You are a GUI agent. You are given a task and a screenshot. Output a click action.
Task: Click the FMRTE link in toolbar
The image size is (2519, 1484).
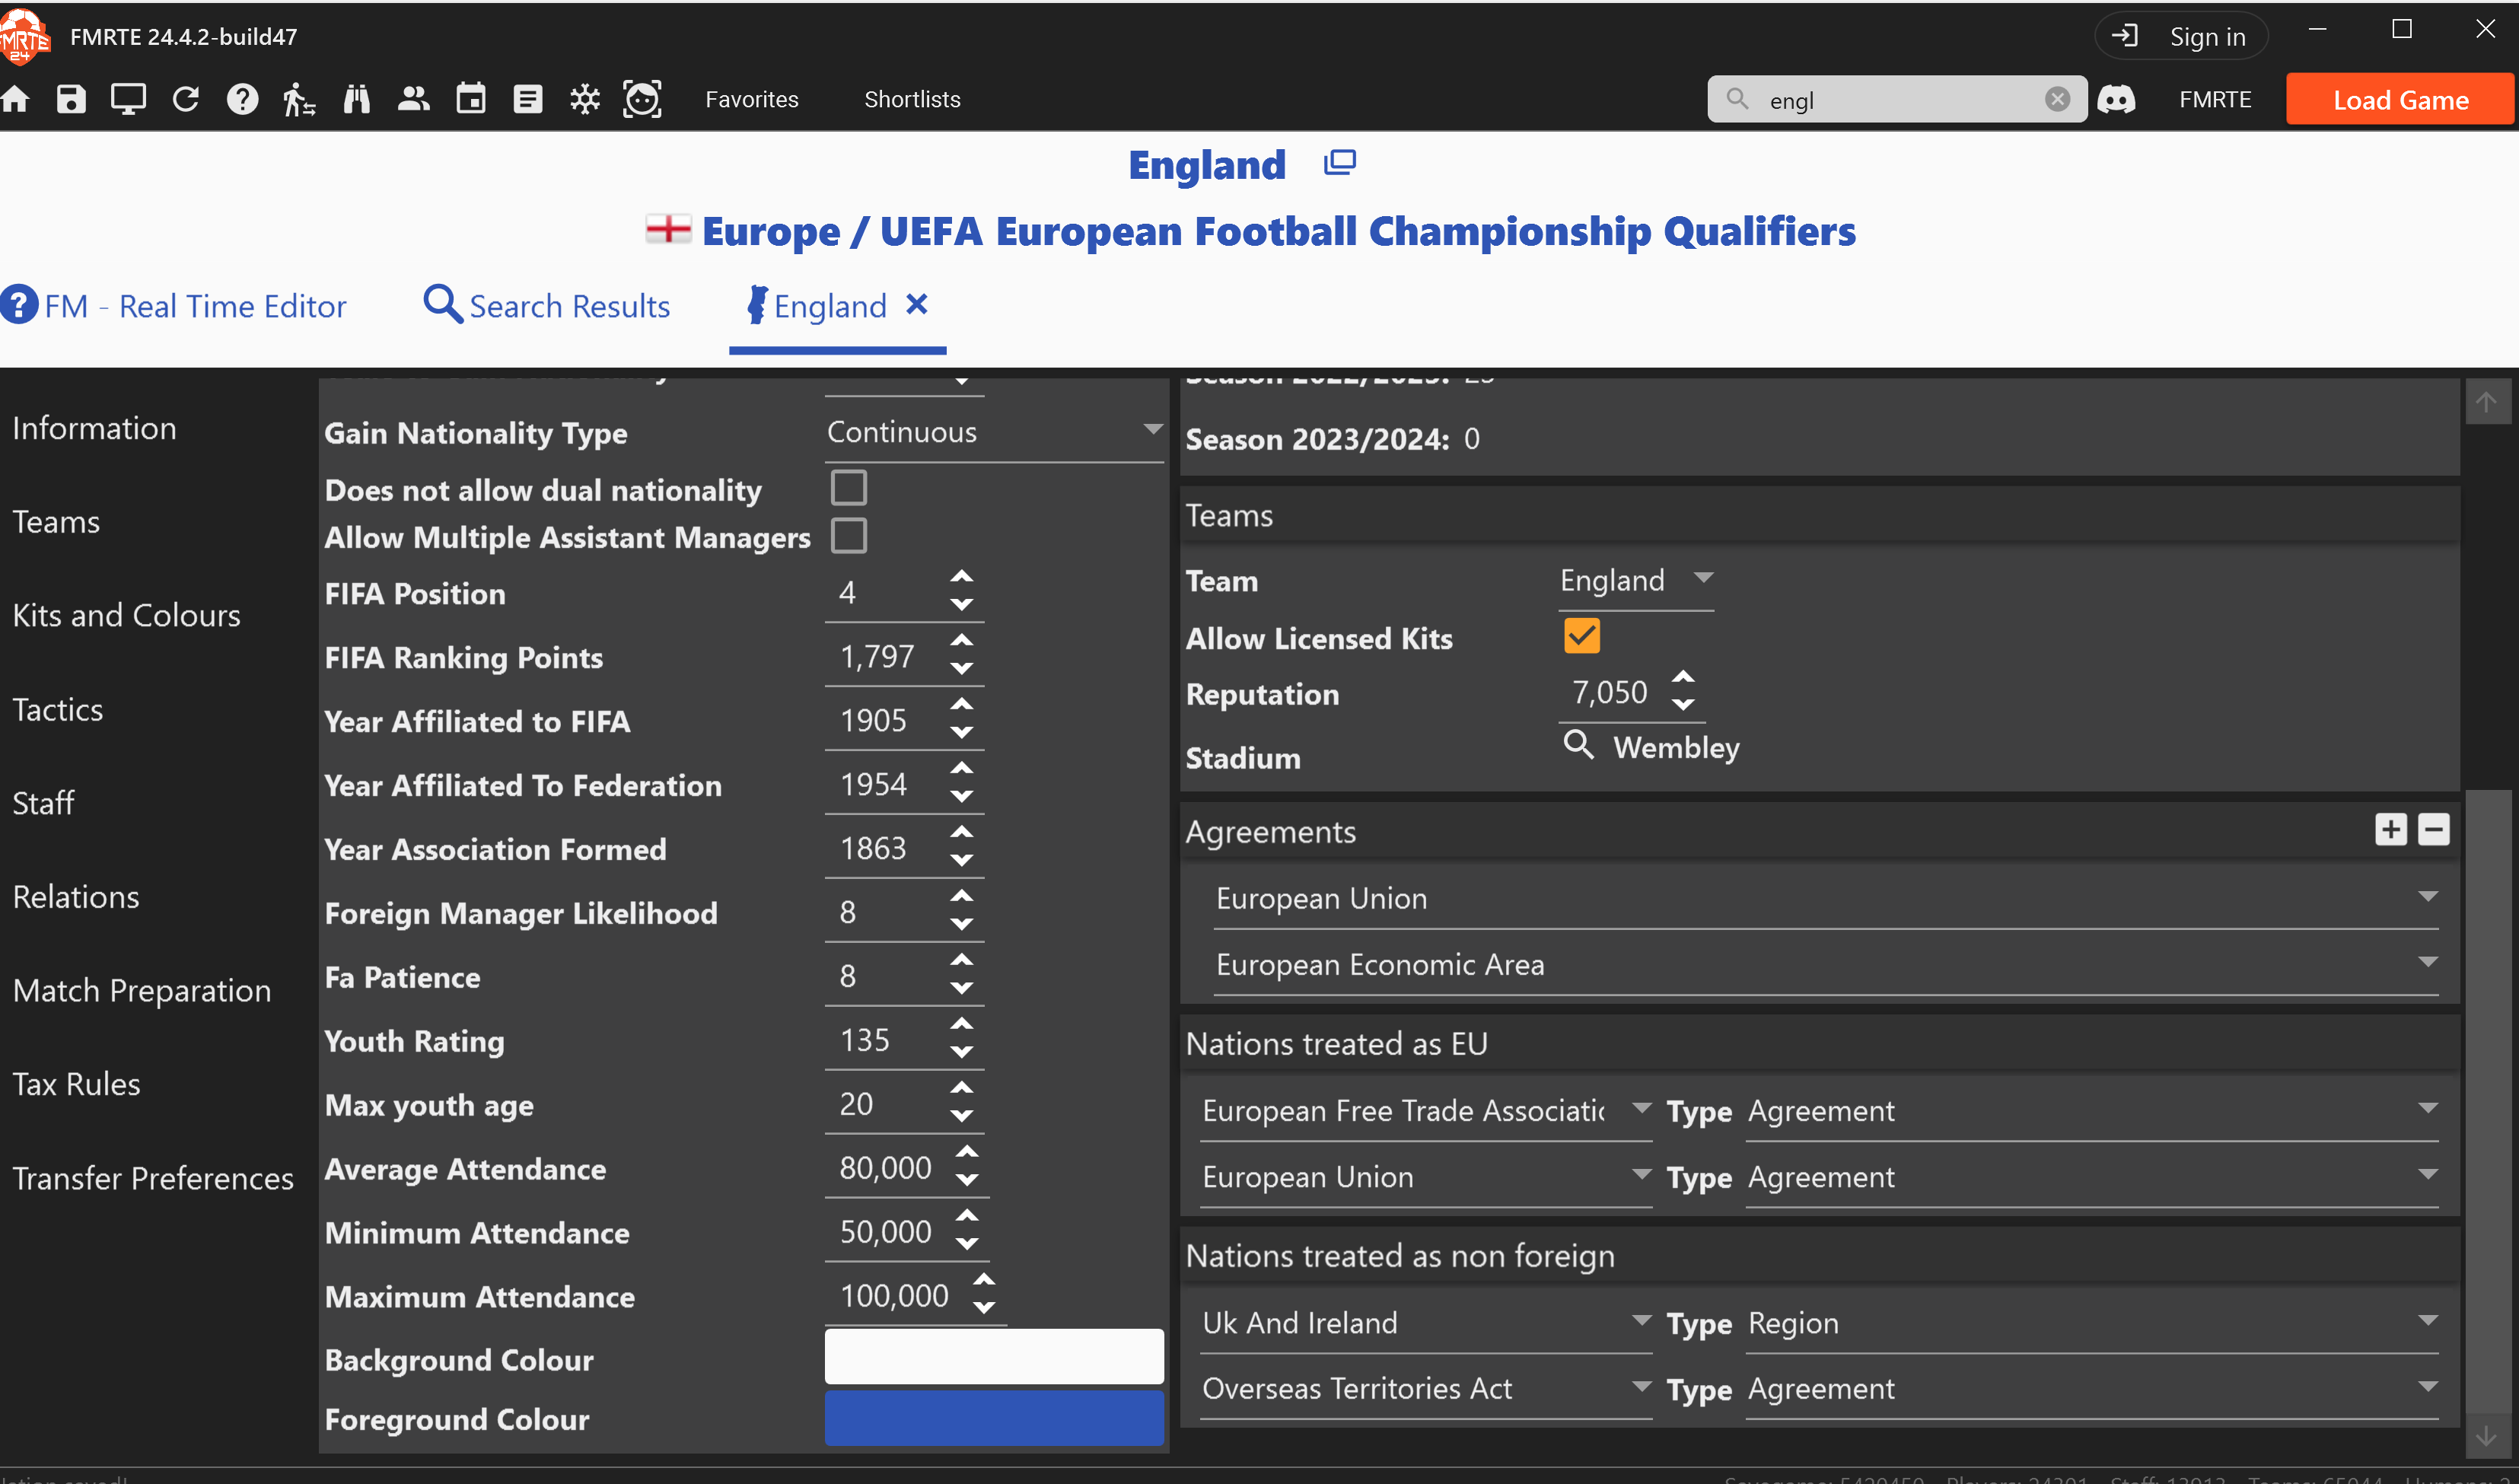click(x=2215, y=99)
